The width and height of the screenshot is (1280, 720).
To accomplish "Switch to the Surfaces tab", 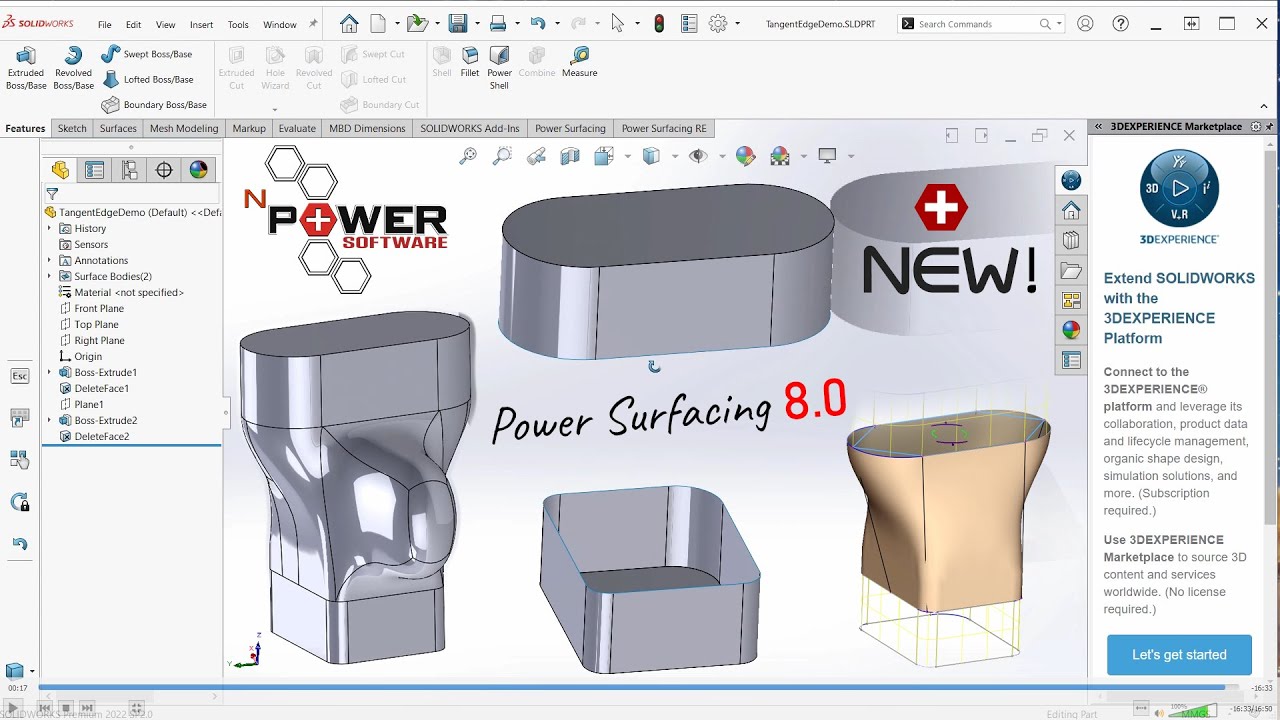I will [118, 128].
